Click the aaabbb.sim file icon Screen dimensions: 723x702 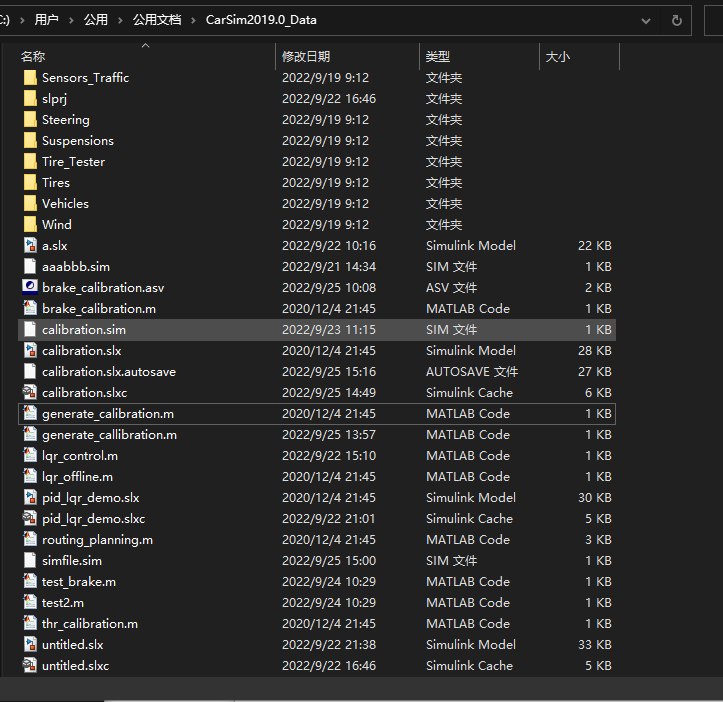tap(30, 266)
